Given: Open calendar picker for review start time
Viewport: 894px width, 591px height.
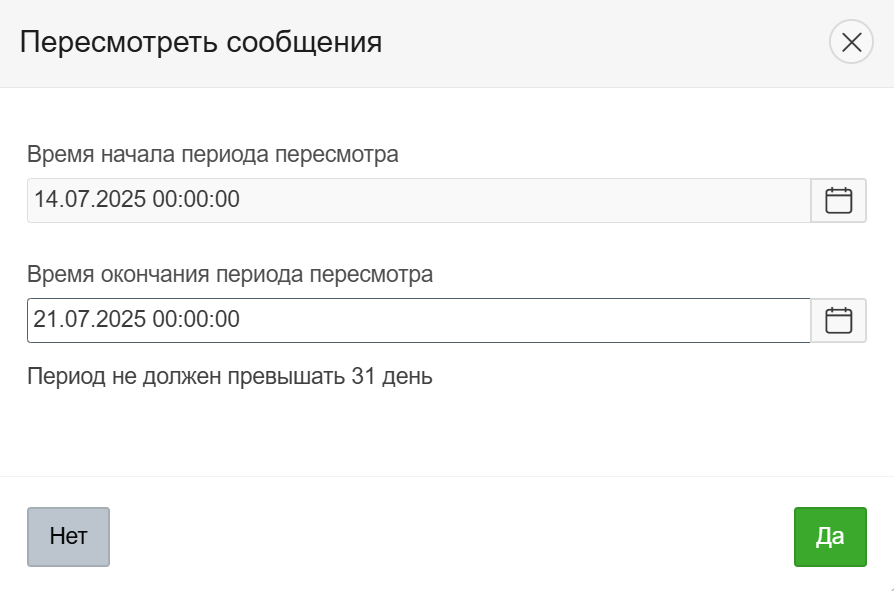Looking at the screenshot, I should pyautogui.click(x=838, y=200).
